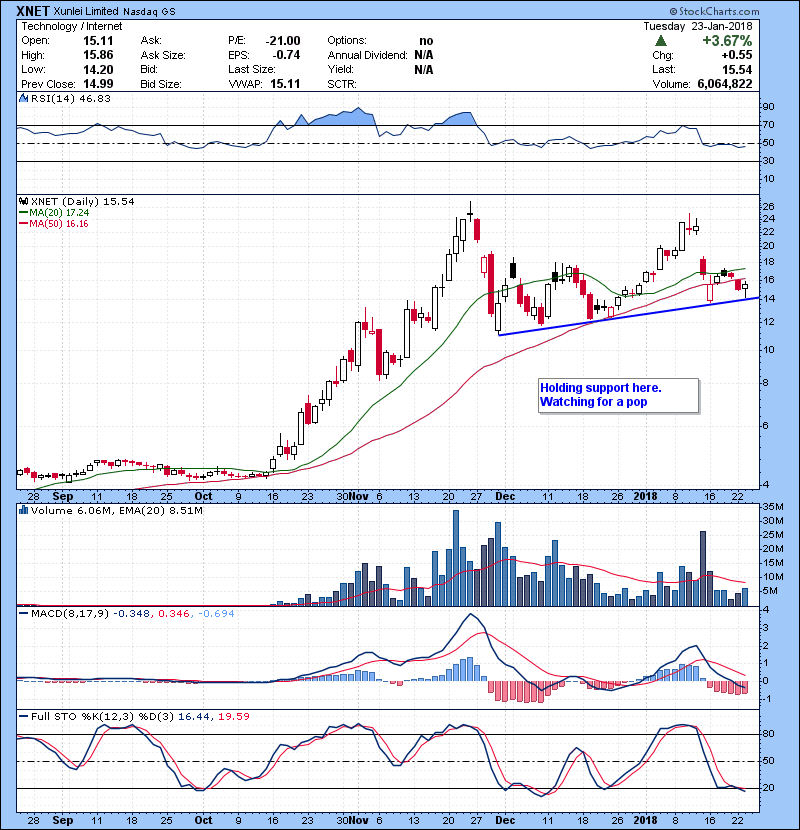Click the 35M tick on volume axis
Viewport: 800px width, 830px height.
[772, 507]
